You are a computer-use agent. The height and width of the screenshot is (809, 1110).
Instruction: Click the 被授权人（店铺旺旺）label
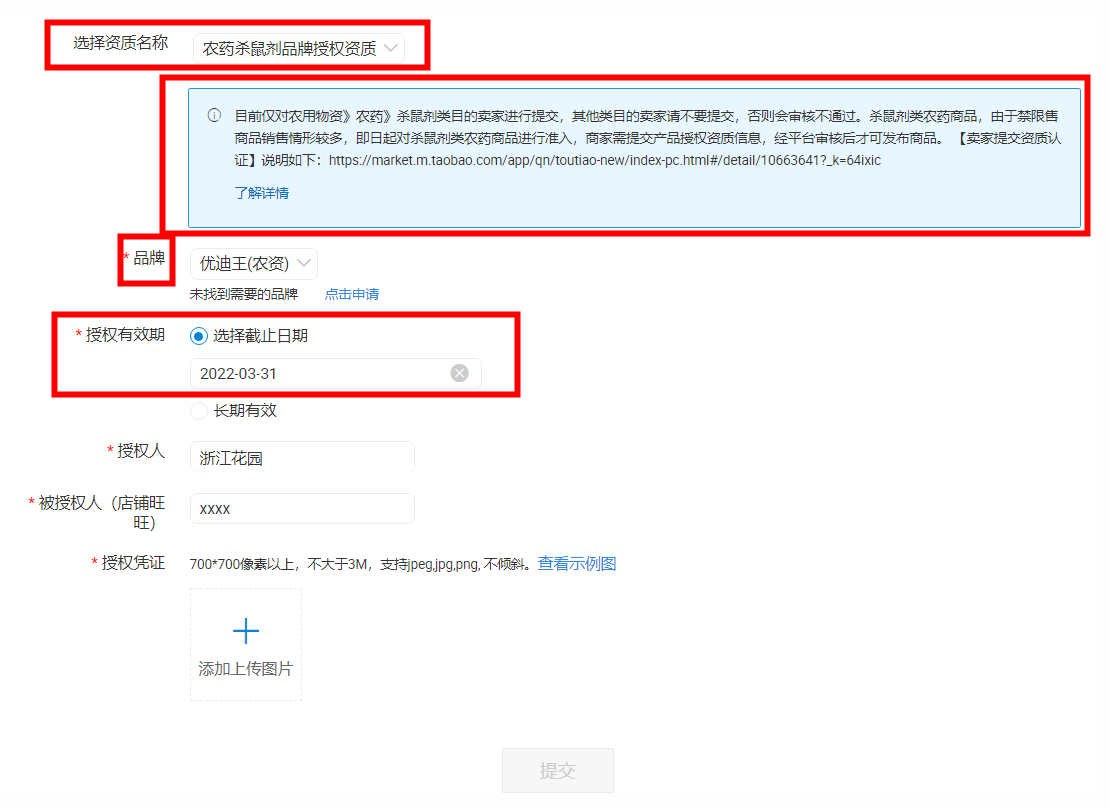pos(101,512)
